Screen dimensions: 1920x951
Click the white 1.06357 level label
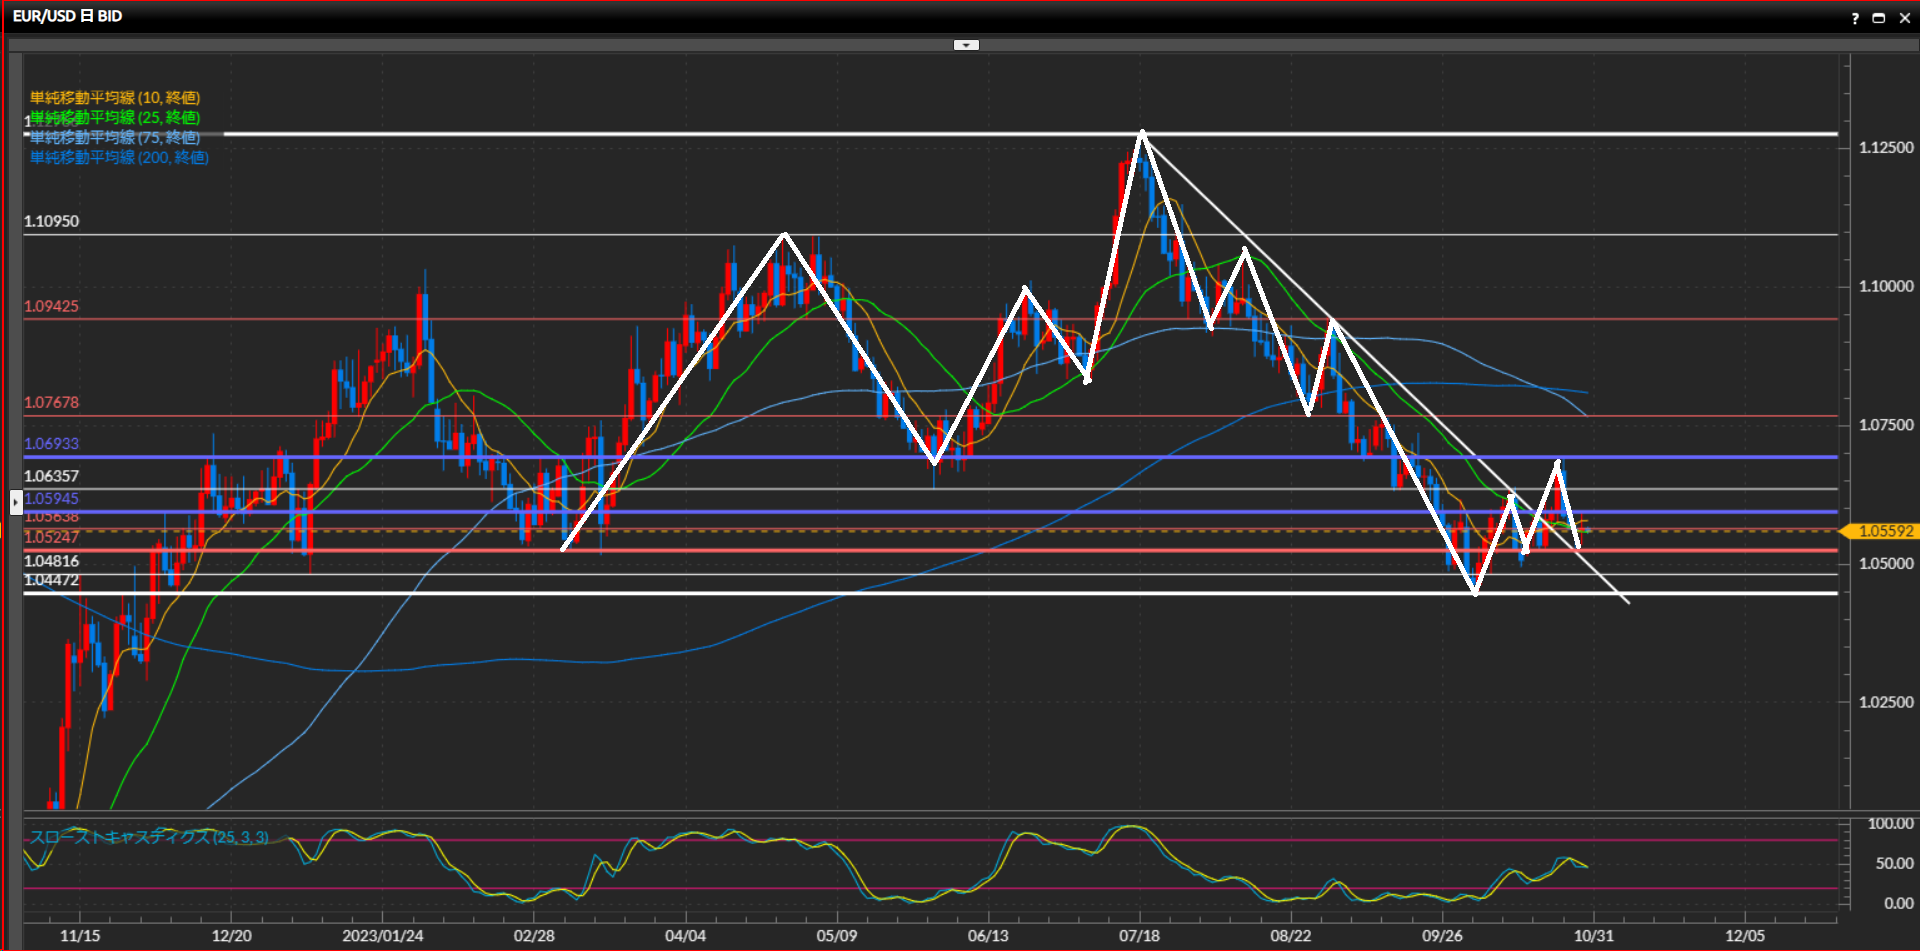pyautogui.click(x=52, y=476)
